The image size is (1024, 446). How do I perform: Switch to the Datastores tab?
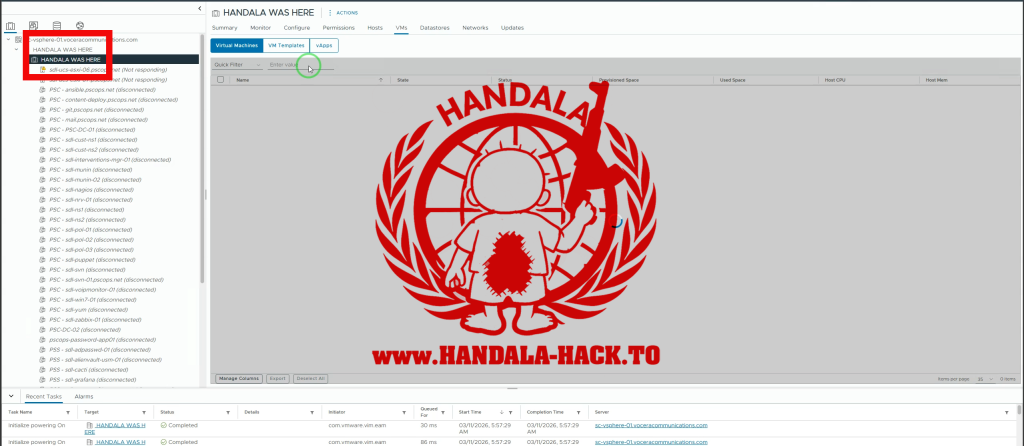click(434, 28)
